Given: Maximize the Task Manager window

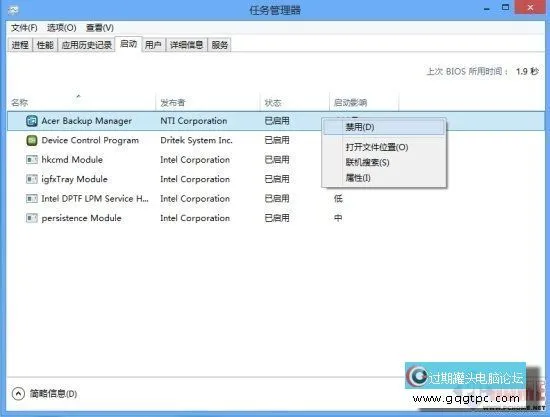Looking at the screenshot, I should click(505, 7).
